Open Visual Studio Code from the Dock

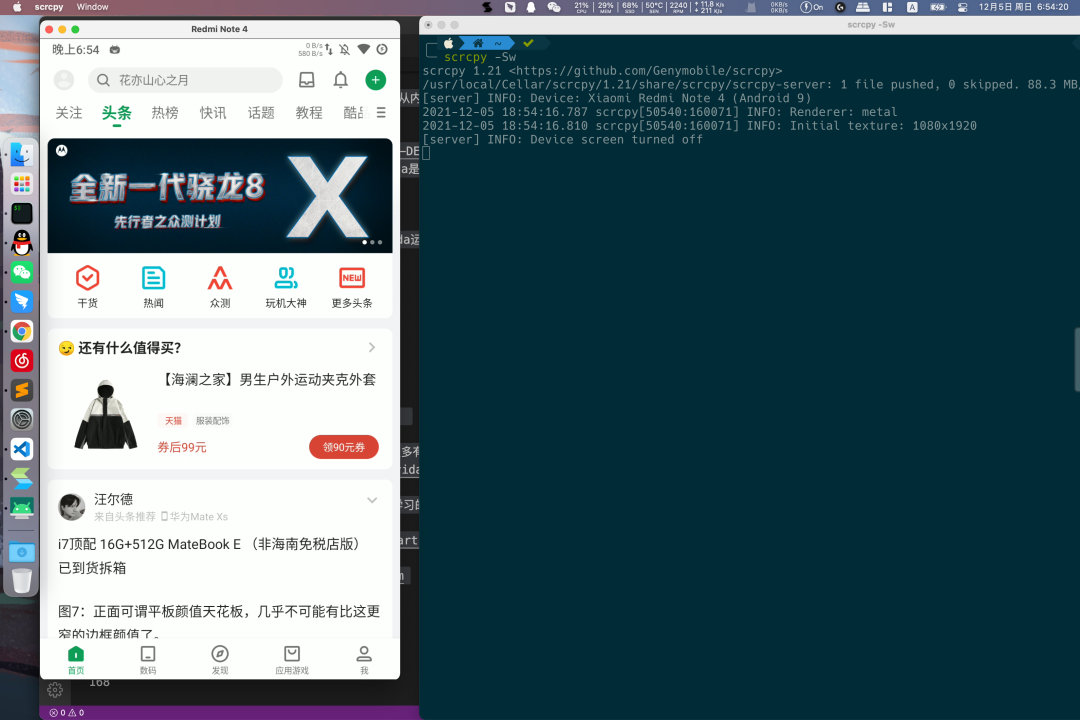pyautogui.click(x=21, y=449)
